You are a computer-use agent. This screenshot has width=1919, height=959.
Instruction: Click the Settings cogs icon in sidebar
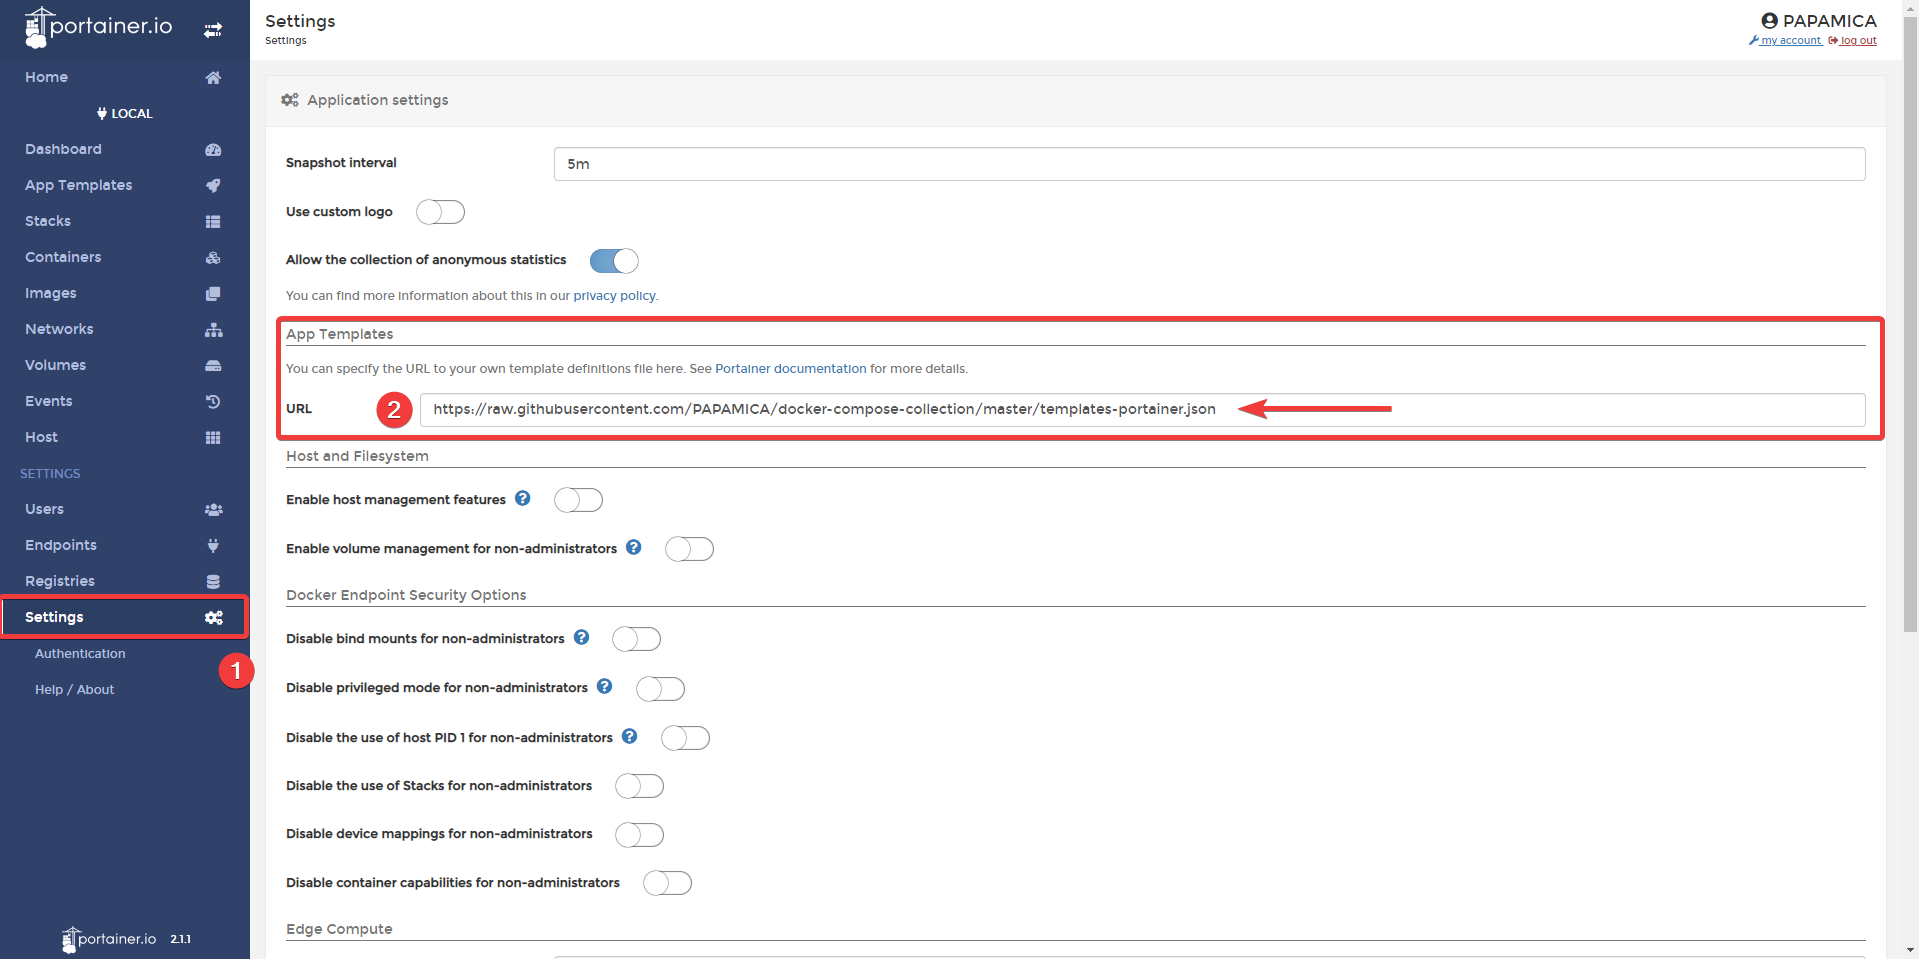[213, 617]
